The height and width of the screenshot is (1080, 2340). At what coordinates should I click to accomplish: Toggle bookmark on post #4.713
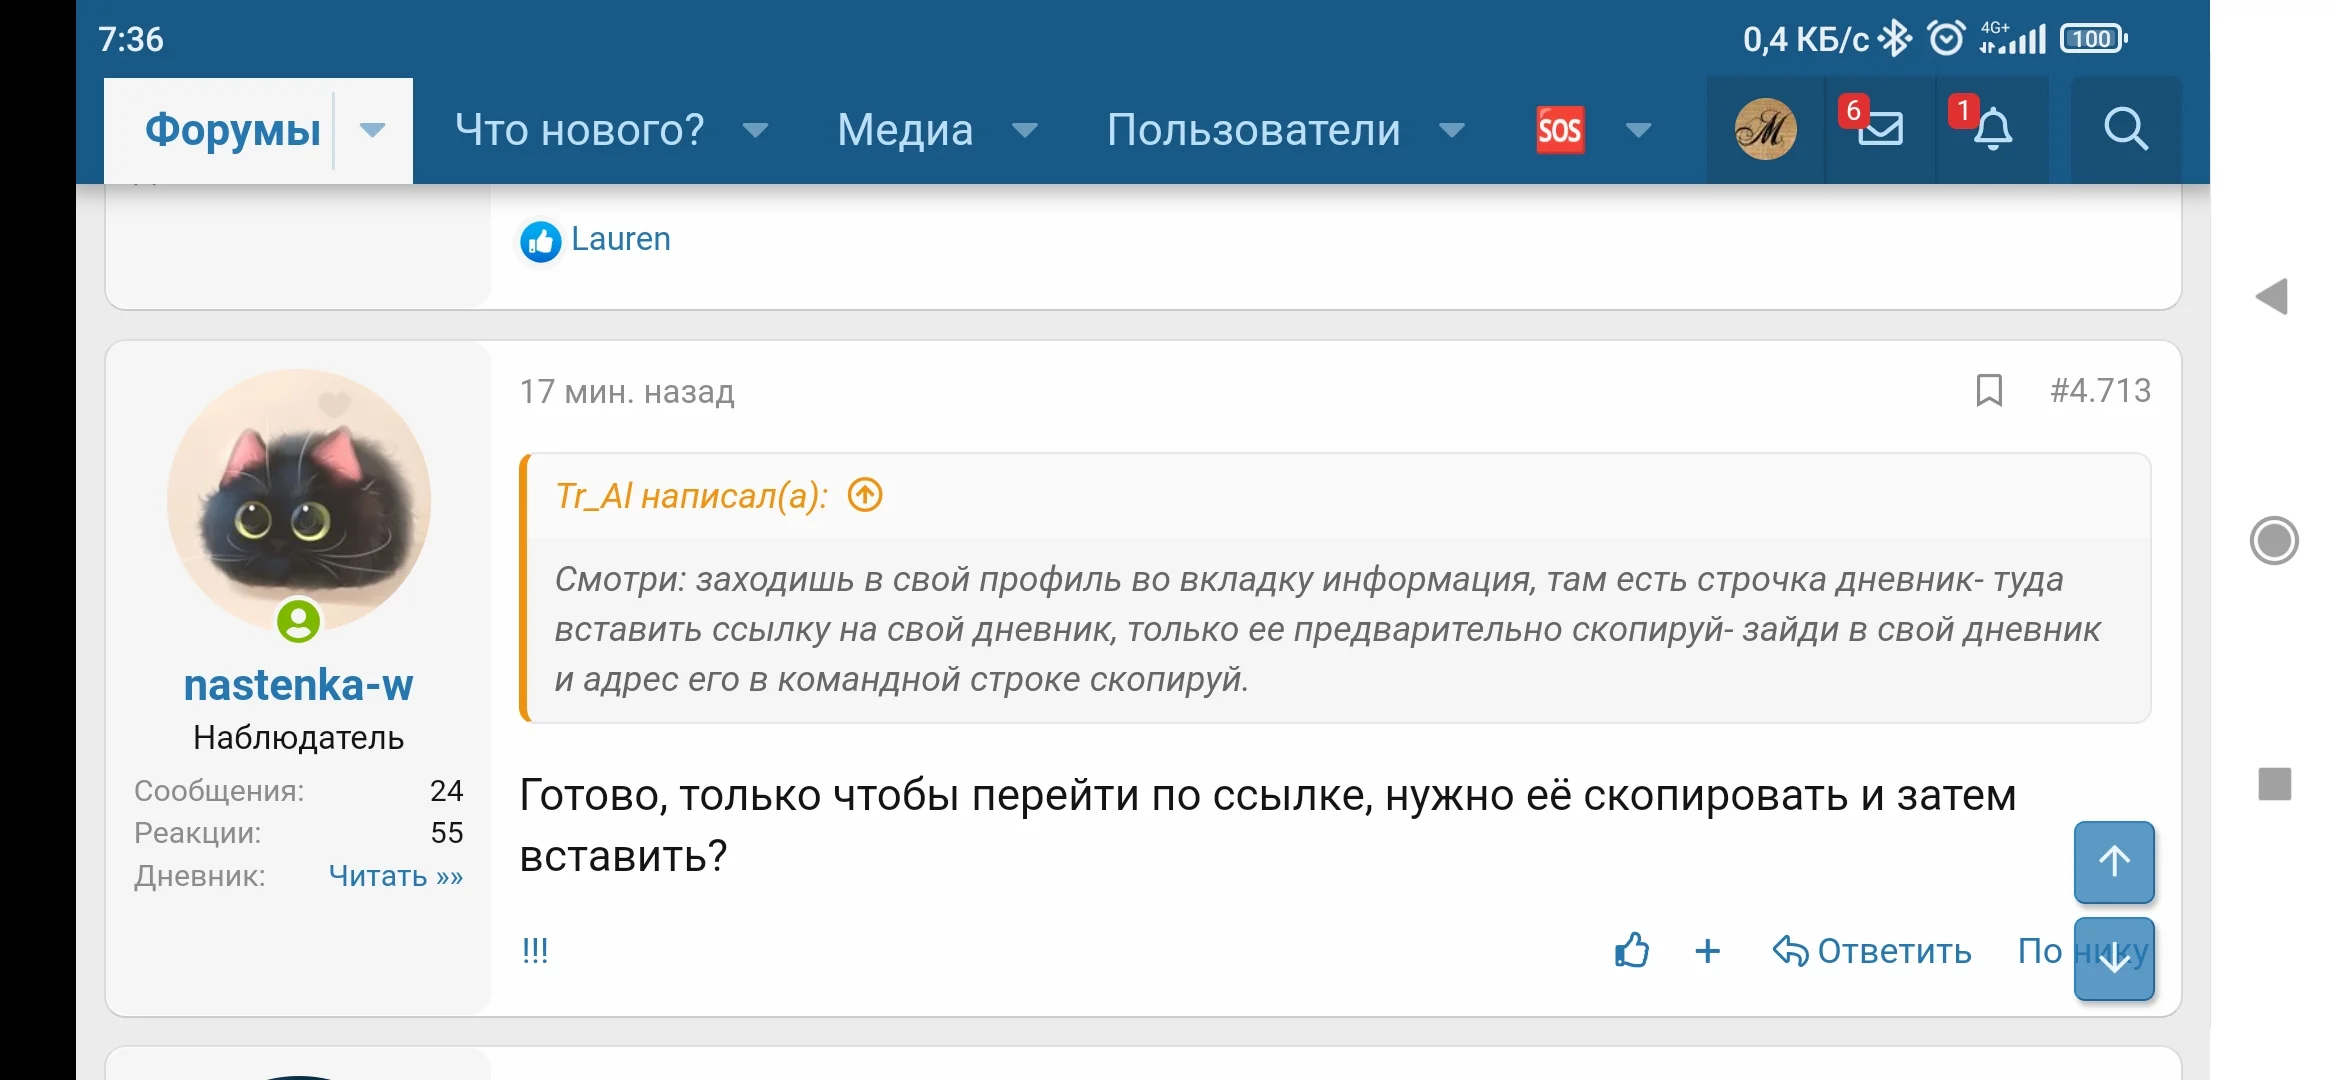pos(1989,390)
